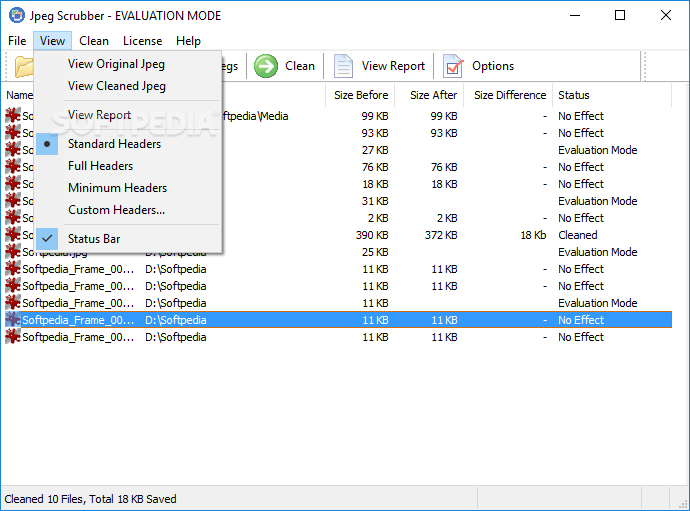Viewport: 690px width, 511px height.
Task: Maximize the Jpeg Scrubber window
Action: click(620, 15)
